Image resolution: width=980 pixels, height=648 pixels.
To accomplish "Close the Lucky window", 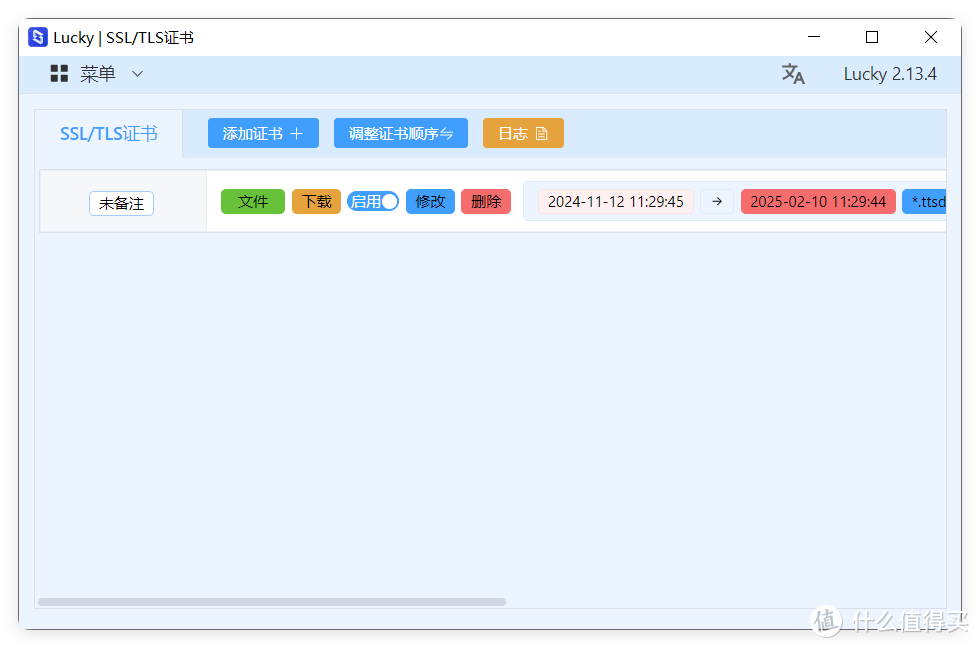I will coord(931,37).
